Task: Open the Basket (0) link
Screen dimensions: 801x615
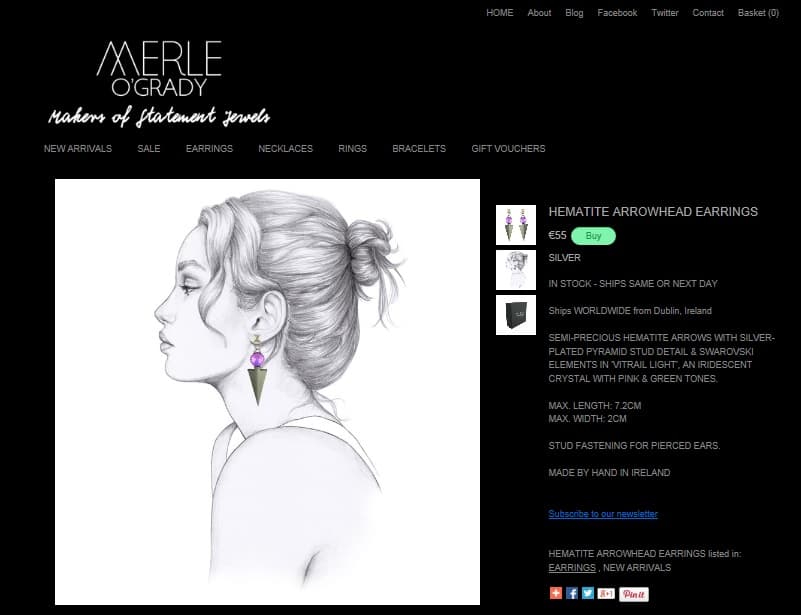Action: point(758,13)
